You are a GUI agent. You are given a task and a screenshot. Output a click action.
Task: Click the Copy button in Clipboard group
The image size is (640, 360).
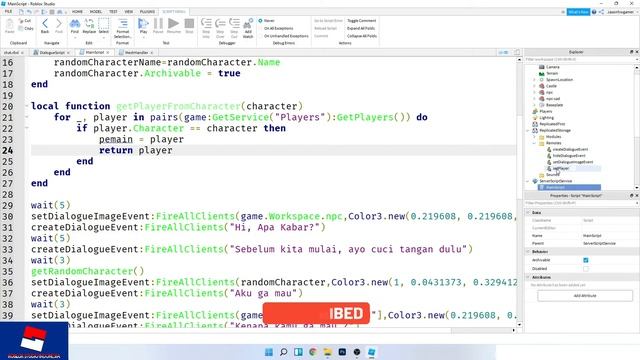coord(26,29)
